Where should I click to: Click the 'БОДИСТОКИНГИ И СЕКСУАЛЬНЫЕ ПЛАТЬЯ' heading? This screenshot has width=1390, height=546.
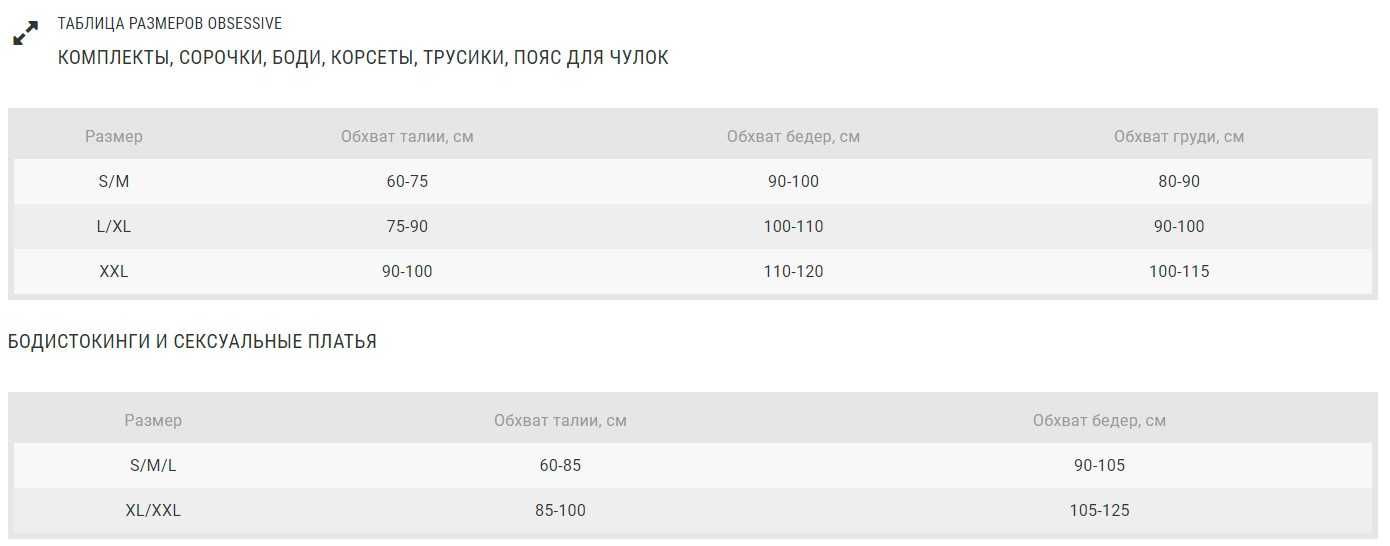point(192,342)
